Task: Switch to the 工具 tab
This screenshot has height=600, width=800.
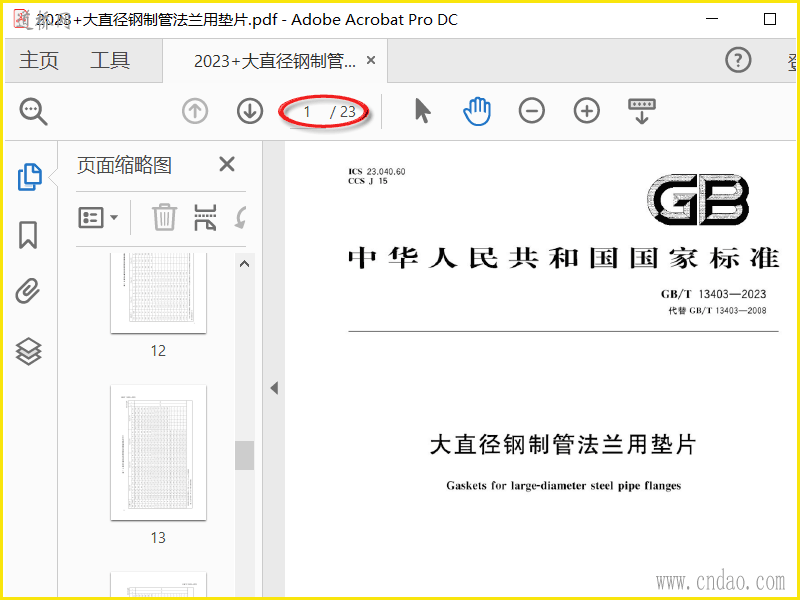Action: click(110, 61)
